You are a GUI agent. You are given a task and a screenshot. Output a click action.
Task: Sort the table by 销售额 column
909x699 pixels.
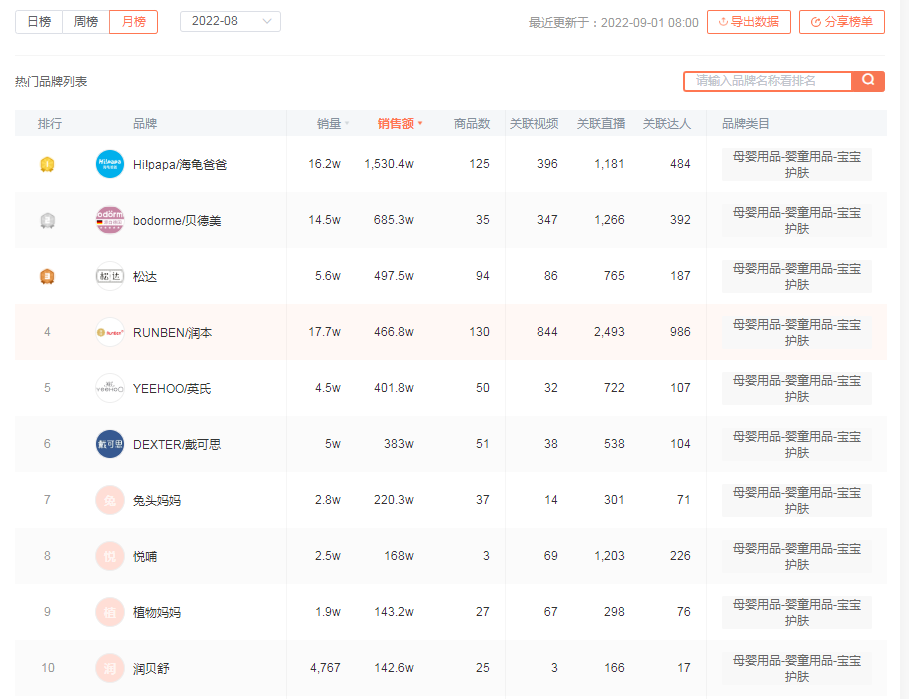pyautogui.click(x=399, y=124)
